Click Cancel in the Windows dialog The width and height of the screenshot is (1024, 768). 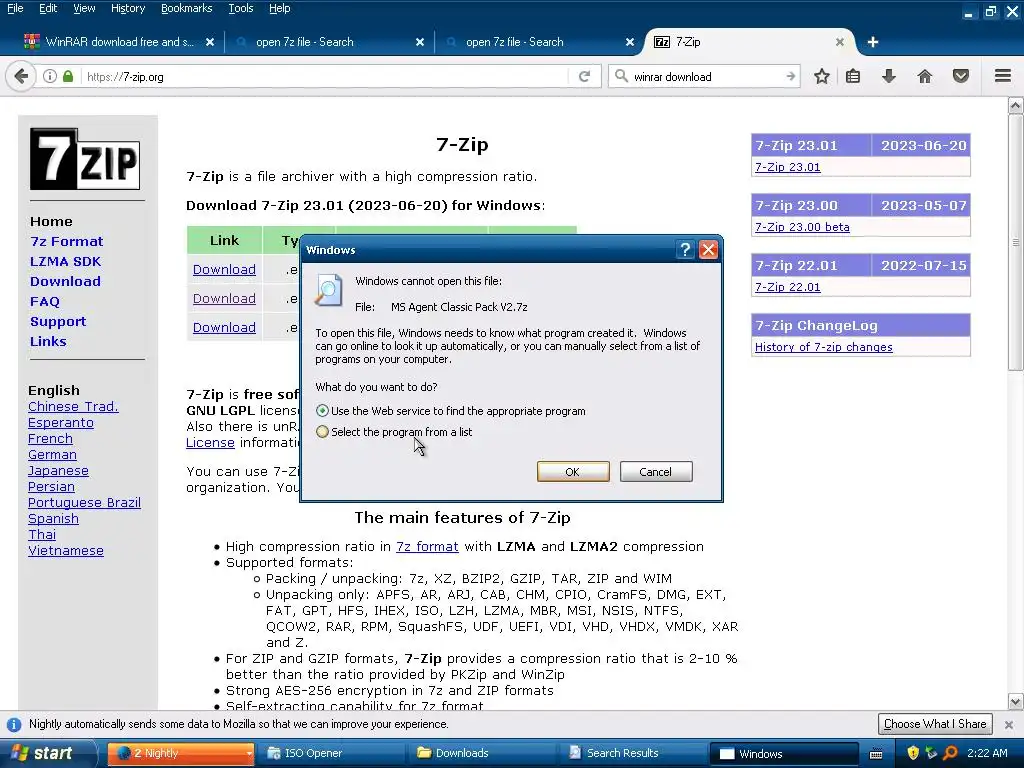[x=656, y=472]
